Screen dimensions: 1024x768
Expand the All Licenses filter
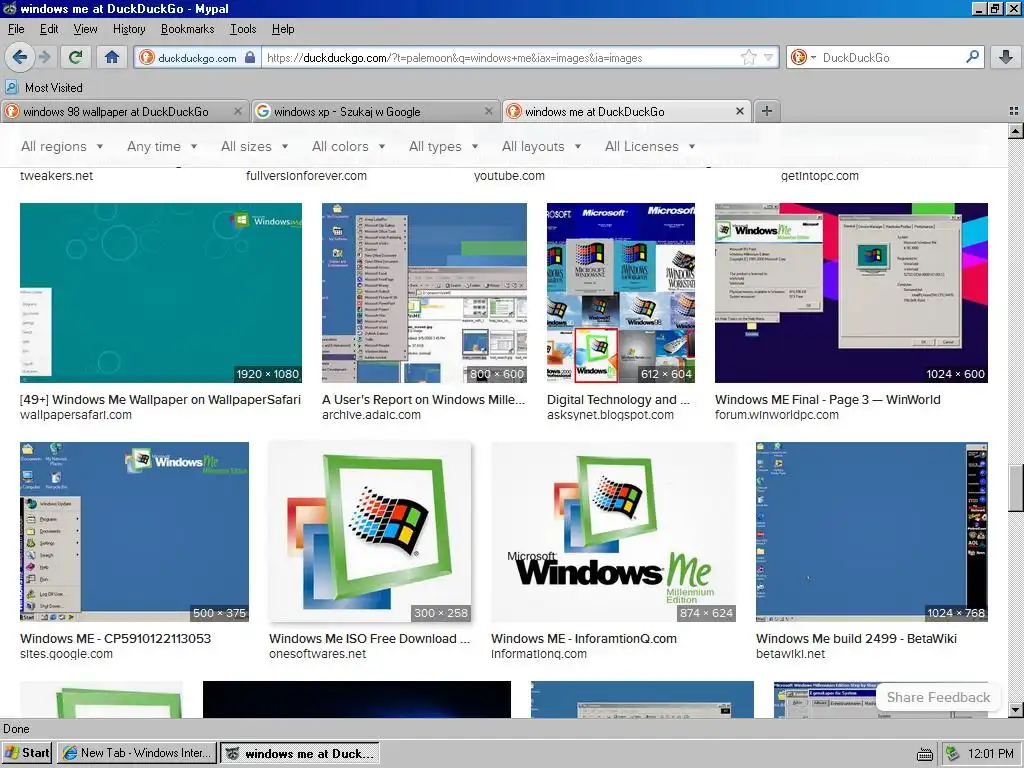tap(650, 146)
